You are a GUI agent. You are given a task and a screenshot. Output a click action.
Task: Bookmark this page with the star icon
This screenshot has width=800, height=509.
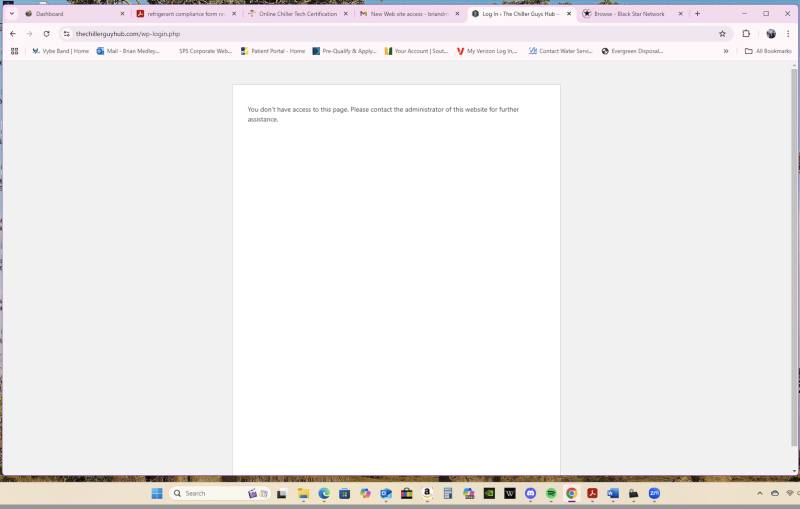pyautogui.click(x=722, y=34)
